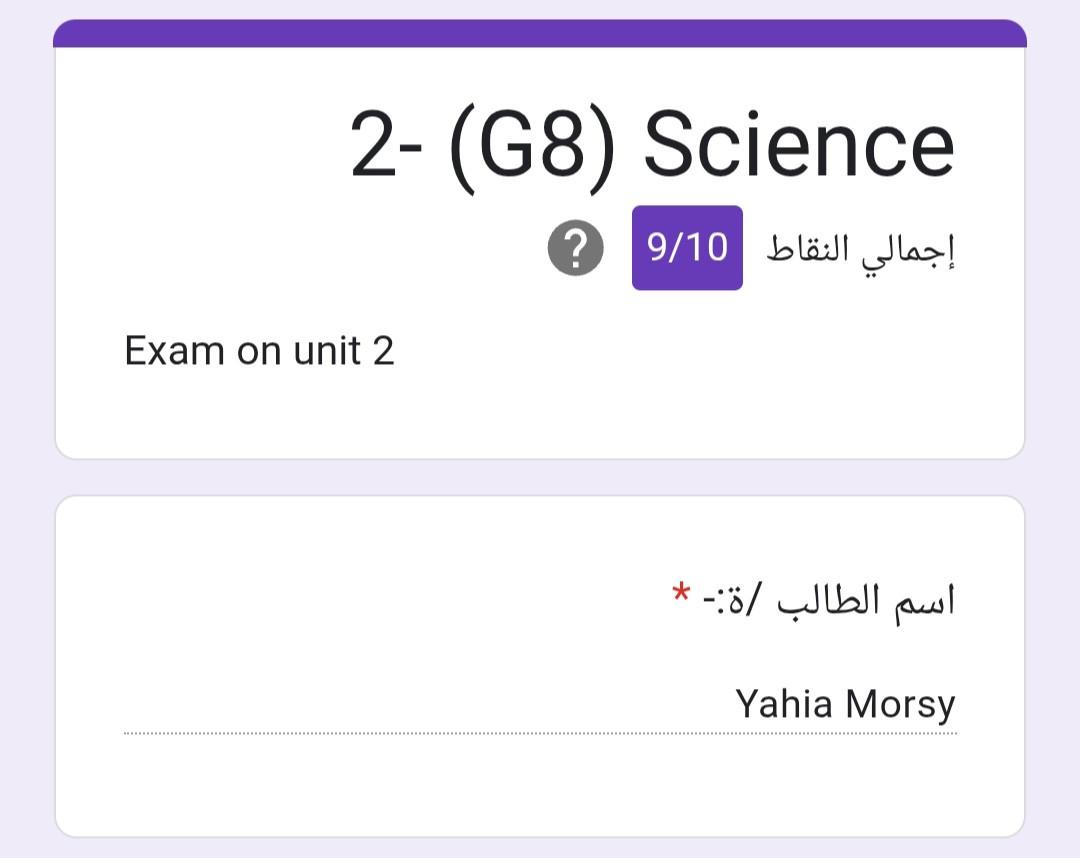Viewport: 1080px width, 858px height.
Task: Click the question mark help icon
Action: point(576,249)
